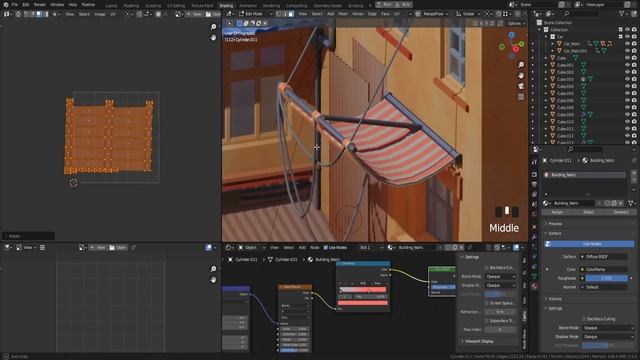Open the Object Data mesh properties tab

pos(534,276)
